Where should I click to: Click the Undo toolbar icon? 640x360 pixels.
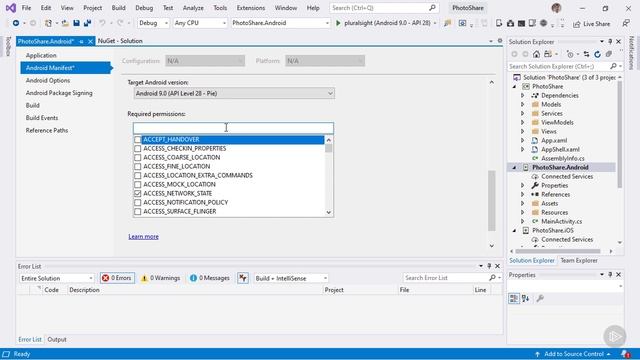point(102,23)
